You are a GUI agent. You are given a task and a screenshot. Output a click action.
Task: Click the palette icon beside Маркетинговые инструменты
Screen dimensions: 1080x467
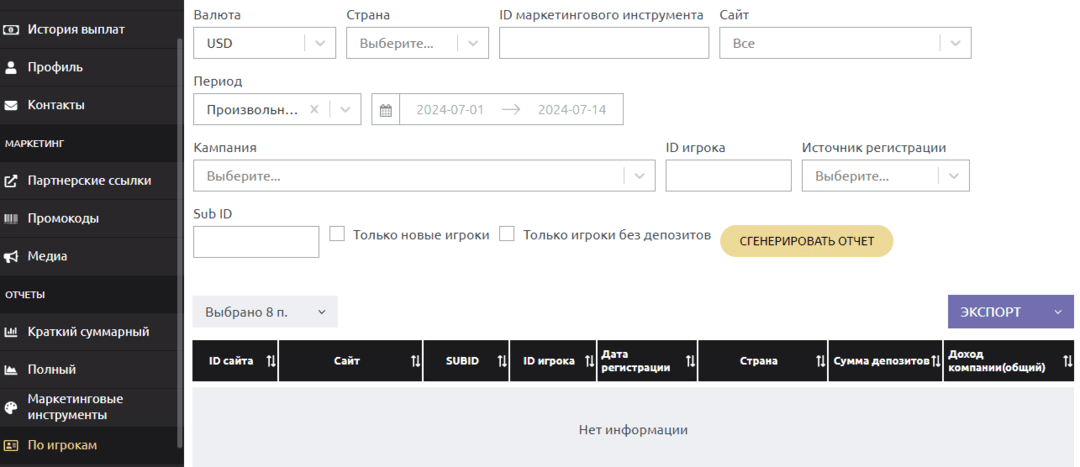click(11, 408)
